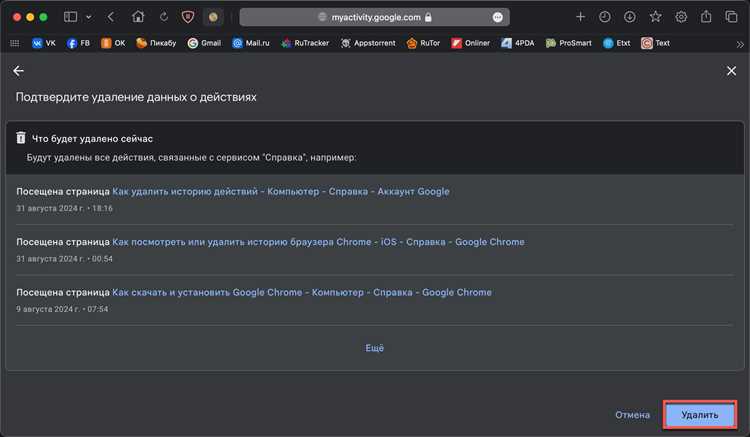Open the sidebar dropdown chevron in the toolbar

[x=89, y=17]
